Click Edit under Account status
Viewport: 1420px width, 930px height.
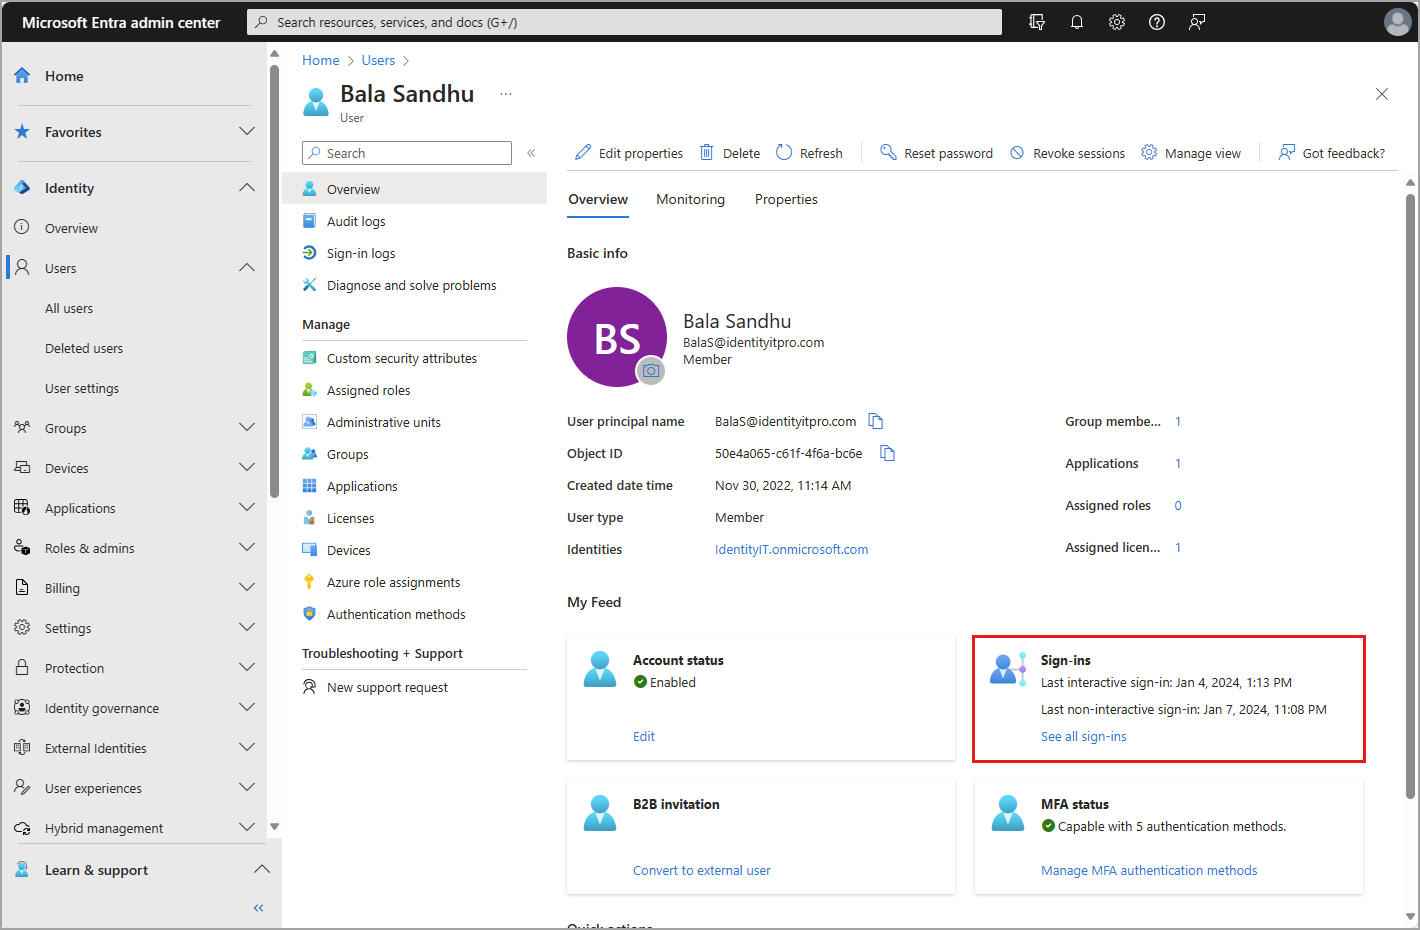[644, 736]
